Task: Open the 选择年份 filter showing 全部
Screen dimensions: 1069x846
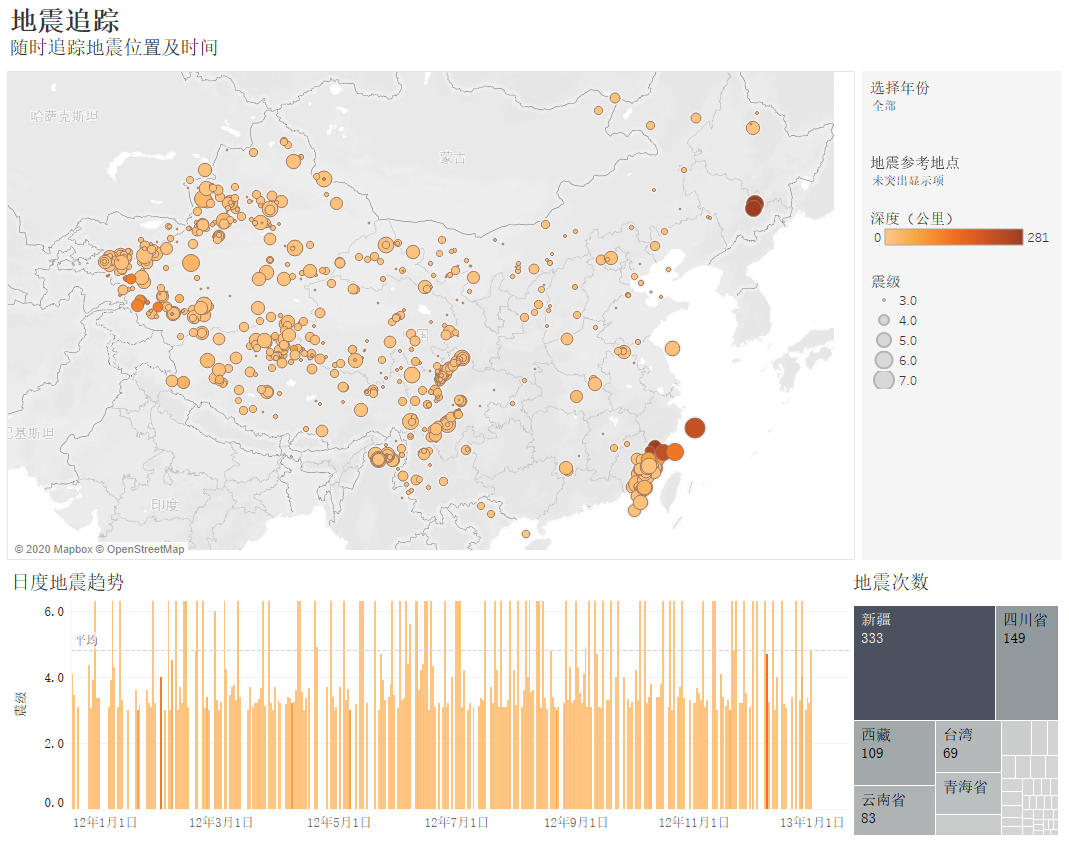Action: (x=884, y=106)
